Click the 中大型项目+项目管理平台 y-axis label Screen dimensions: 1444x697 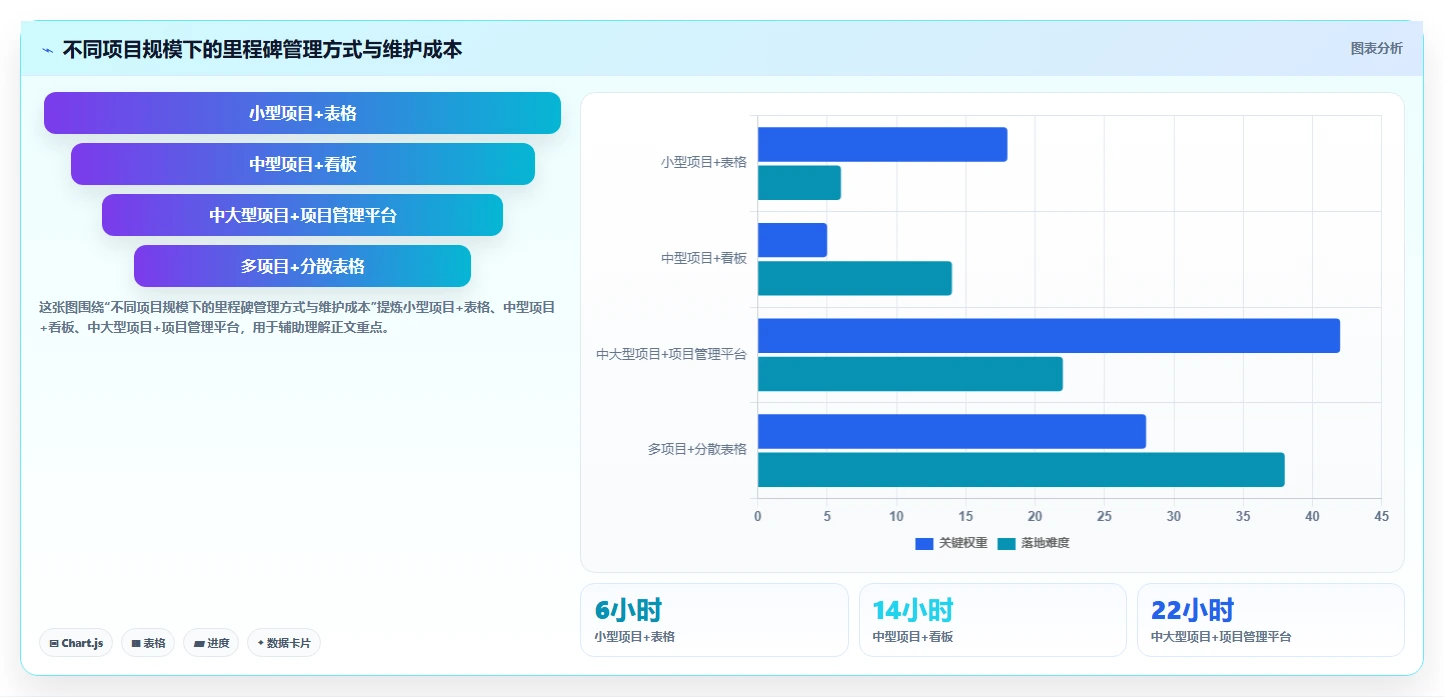[671, 354]
